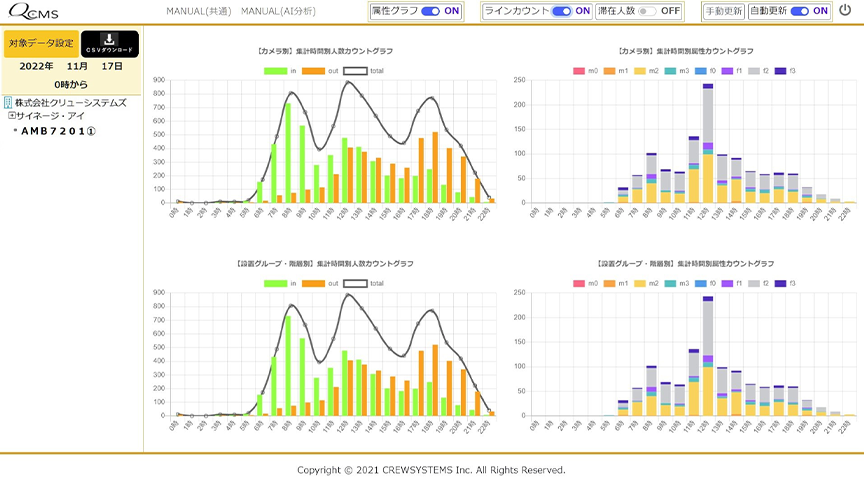Disable the 自動更新 switch
864x485 pixels.
click(x=799, y=11)
